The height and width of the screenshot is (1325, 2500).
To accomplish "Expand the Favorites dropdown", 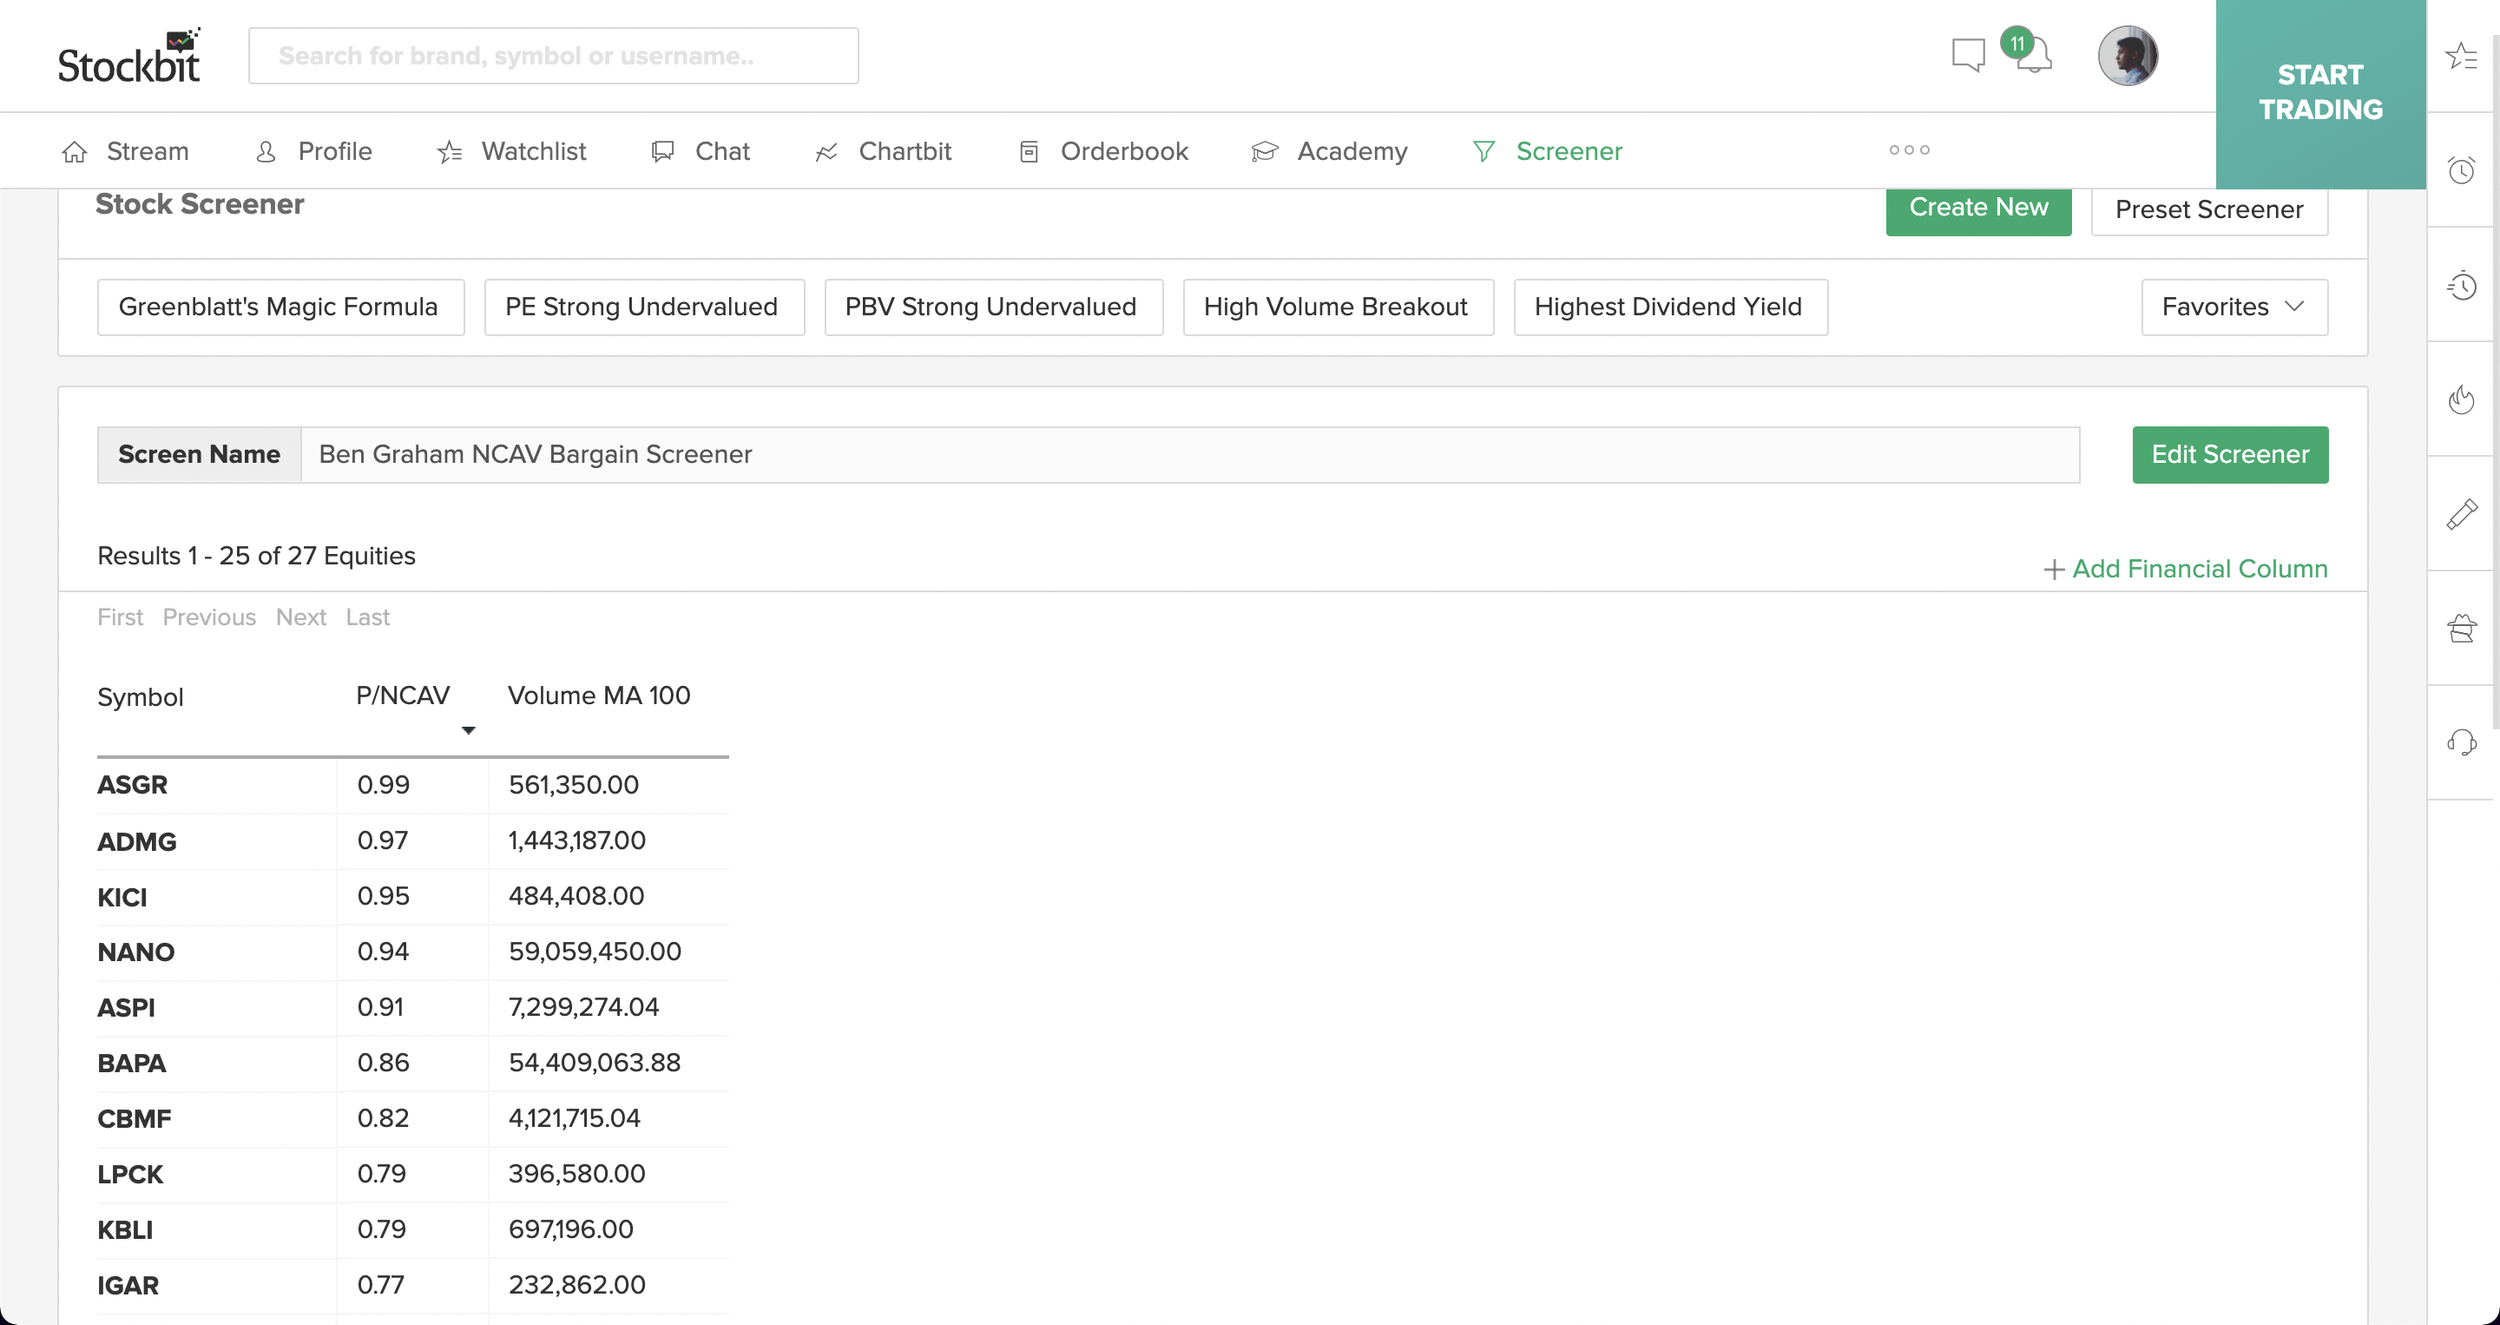I will [x=2234, y=307].
